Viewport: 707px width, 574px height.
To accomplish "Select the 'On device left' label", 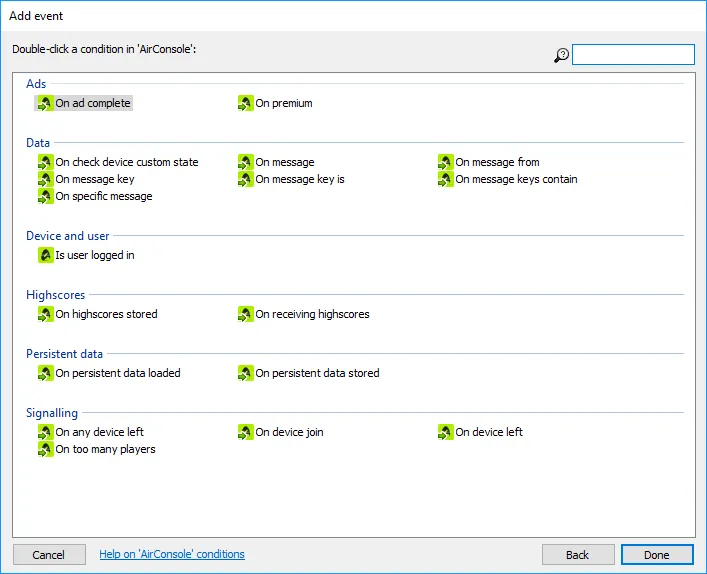I will point(489,432).
